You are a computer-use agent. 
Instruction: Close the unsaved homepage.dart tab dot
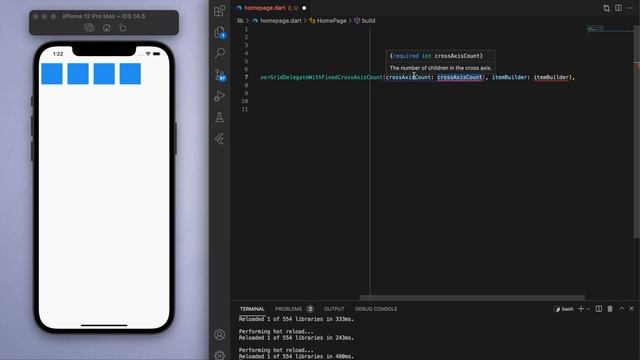point(304,8)
